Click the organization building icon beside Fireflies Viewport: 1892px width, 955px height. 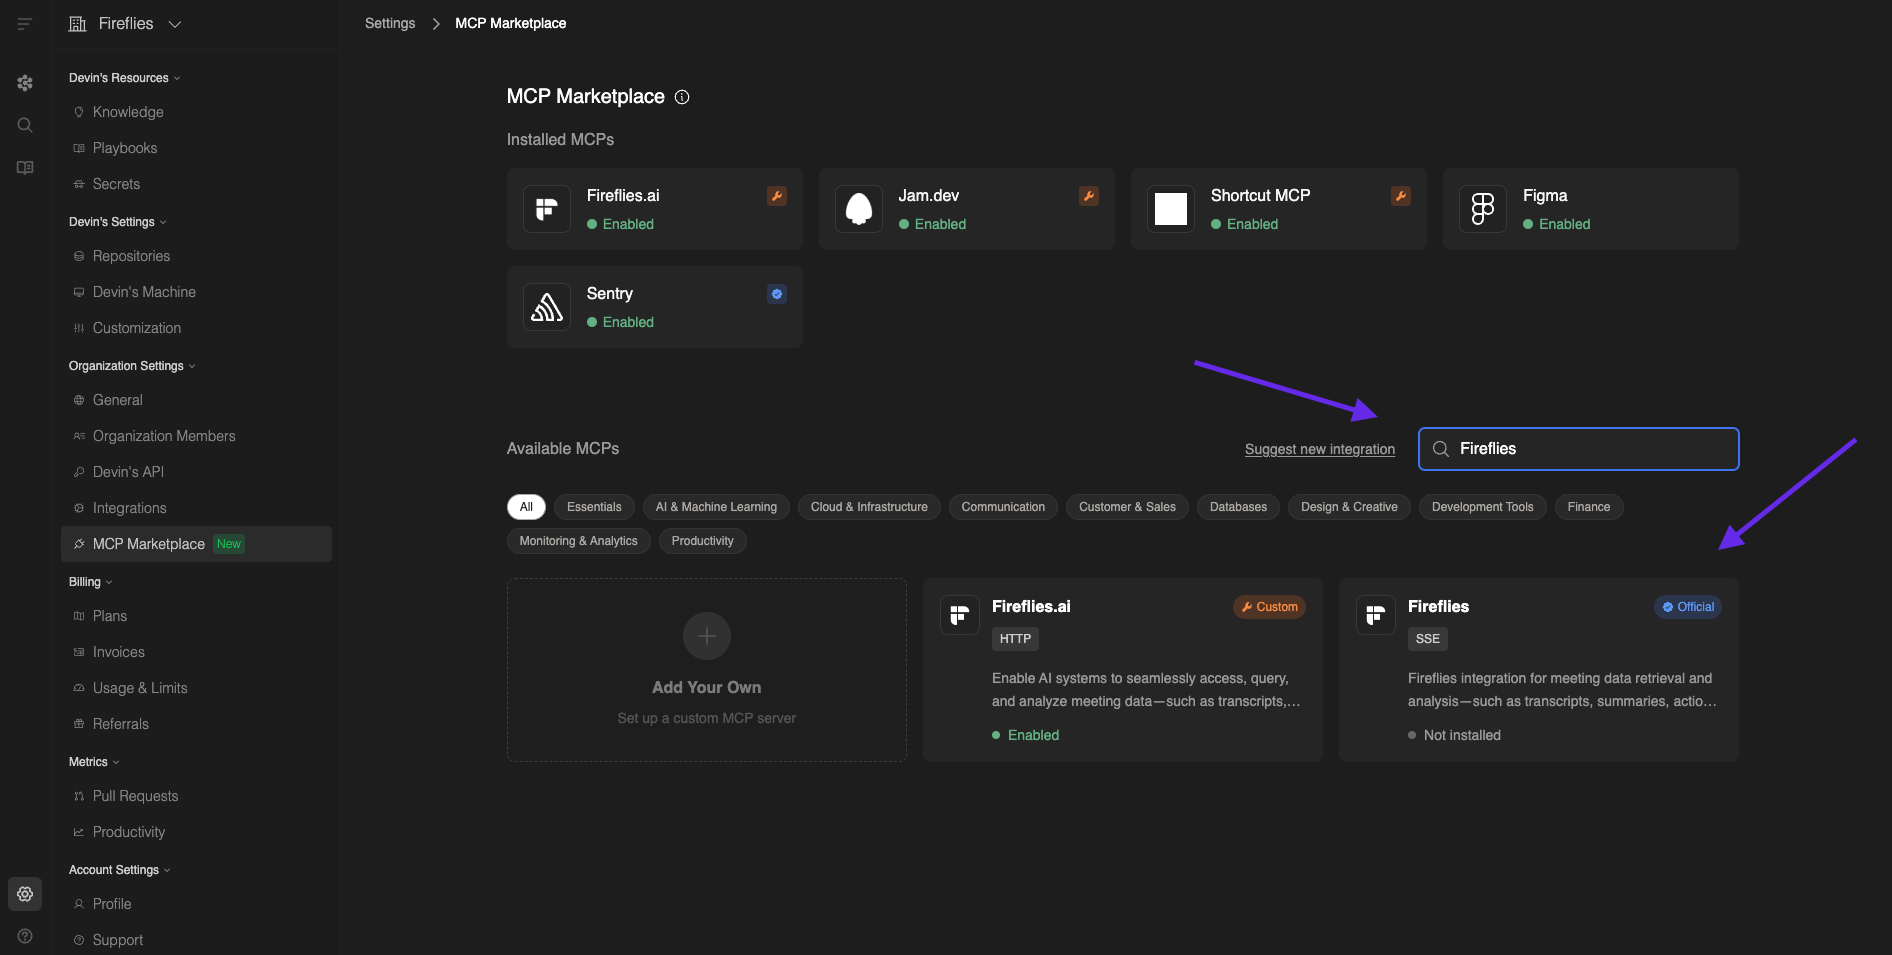pos(77,24)
